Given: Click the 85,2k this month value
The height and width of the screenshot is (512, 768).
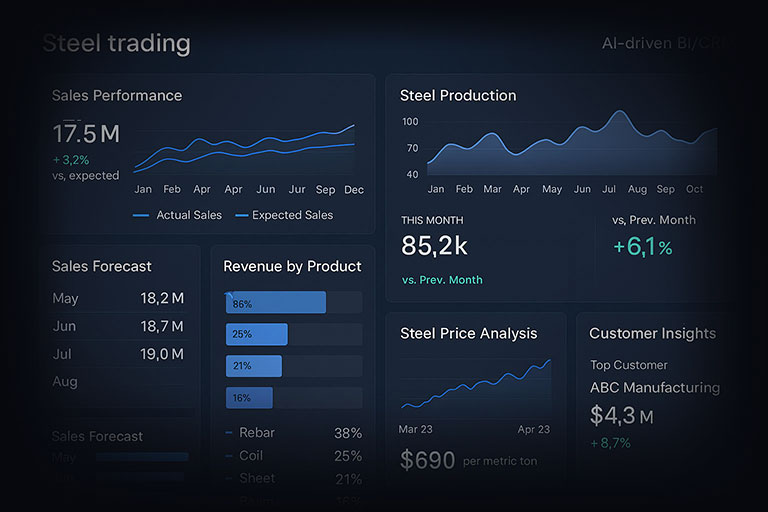Looking at the screenshot, I should click(x=434, y=246).
